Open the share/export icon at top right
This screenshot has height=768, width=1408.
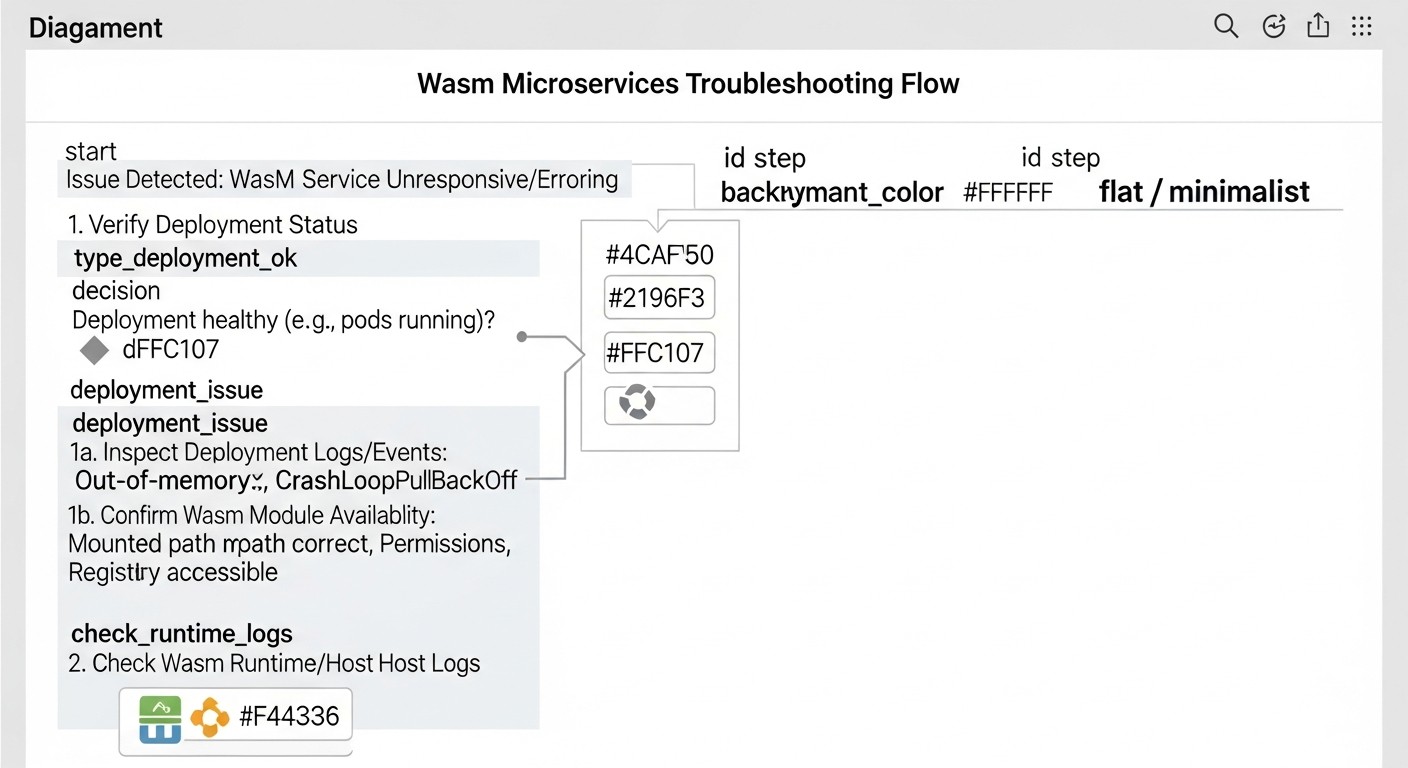[1317, 26]
